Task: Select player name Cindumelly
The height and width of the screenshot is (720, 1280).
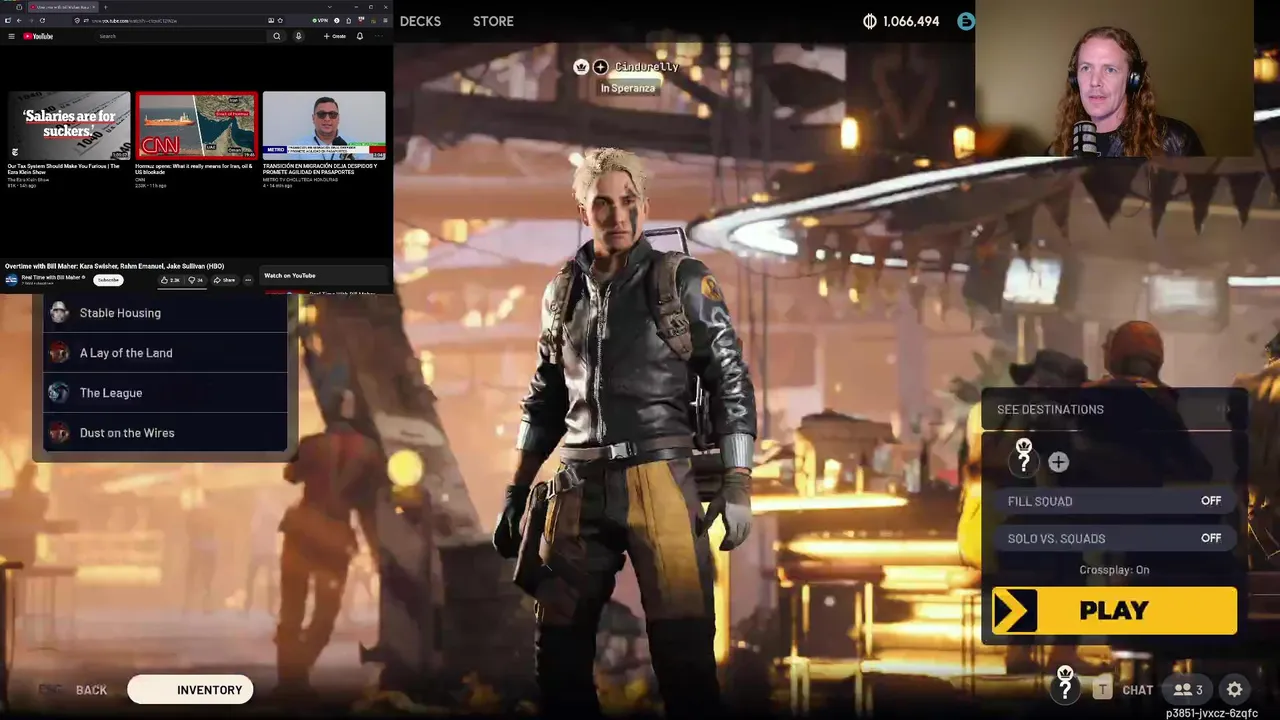Action: (646, 67)
